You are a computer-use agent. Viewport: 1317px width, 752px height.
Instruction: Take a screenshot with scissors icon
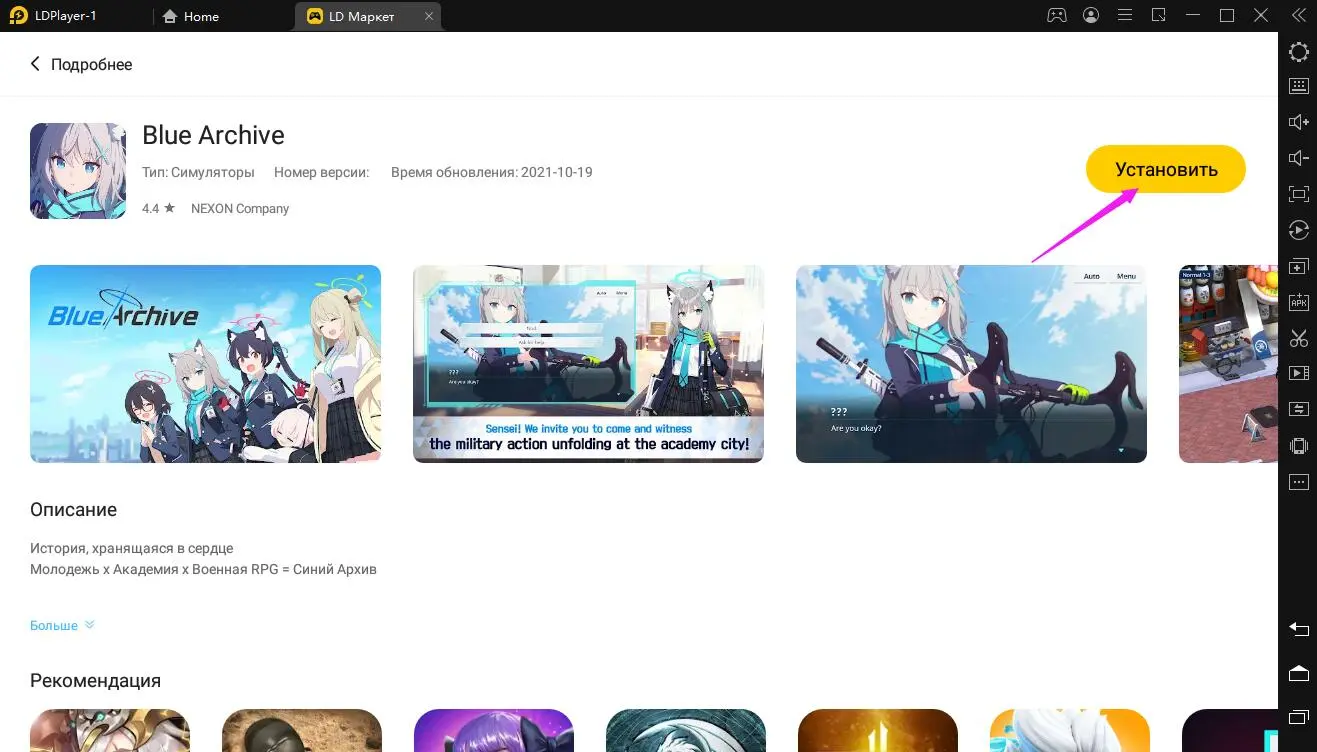point(1298,338)
